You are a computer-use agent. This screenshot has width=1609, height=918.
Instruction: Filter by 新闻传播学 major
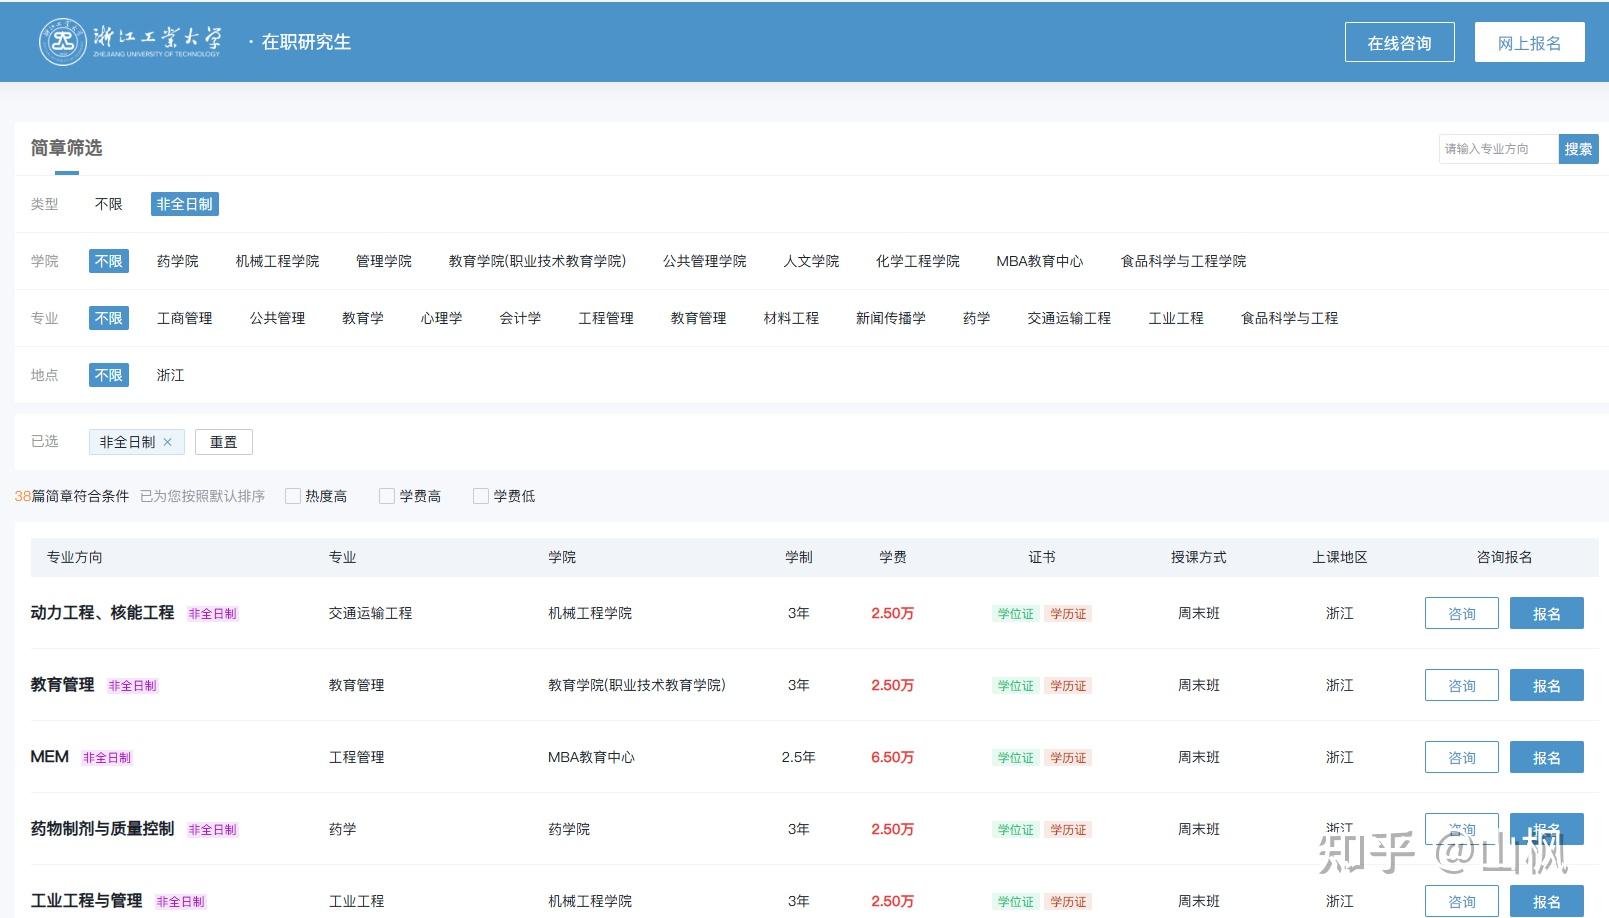890,318
